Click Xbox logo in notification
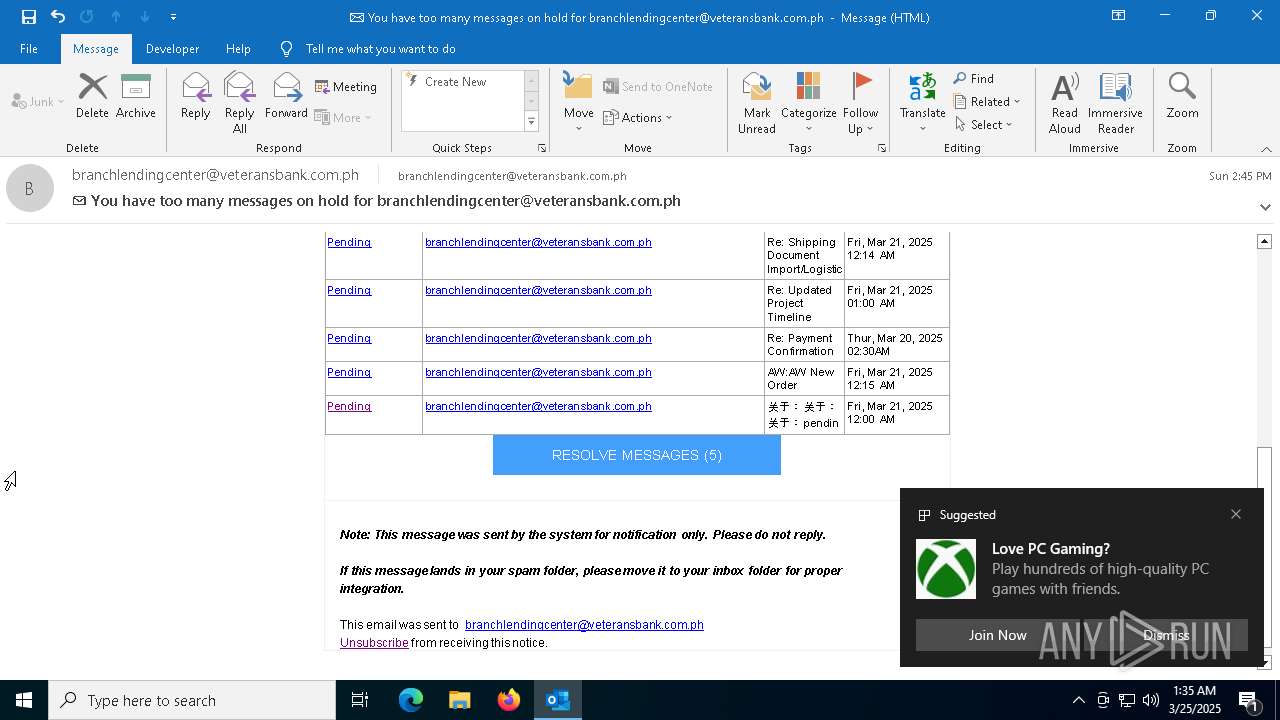The width and height of the screenshot is (1280, 720). pyautogui.click(x=946, y=569)
